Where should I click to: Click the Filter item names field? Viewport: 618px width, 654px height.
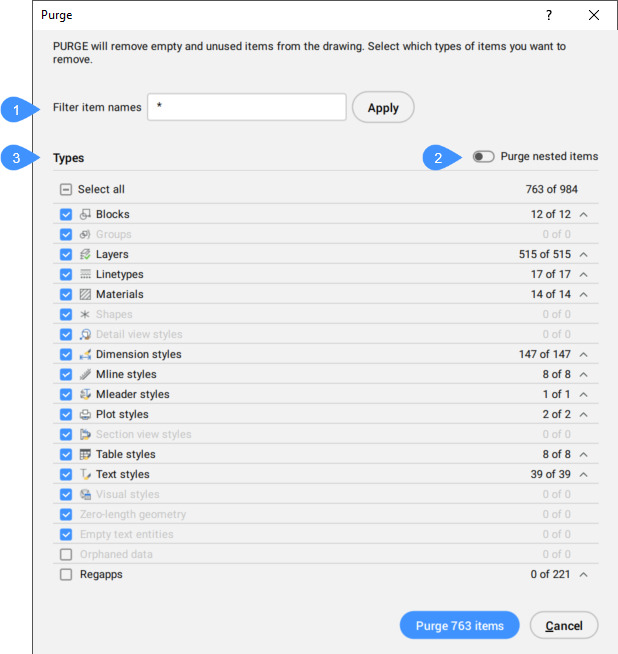click(246, 107)
